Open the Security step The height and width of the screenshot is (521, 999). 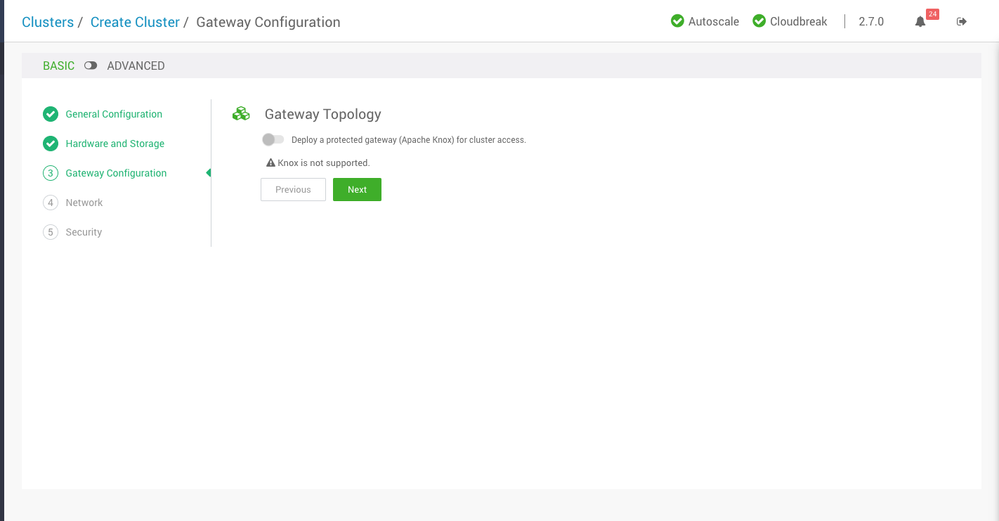[83, 232]
